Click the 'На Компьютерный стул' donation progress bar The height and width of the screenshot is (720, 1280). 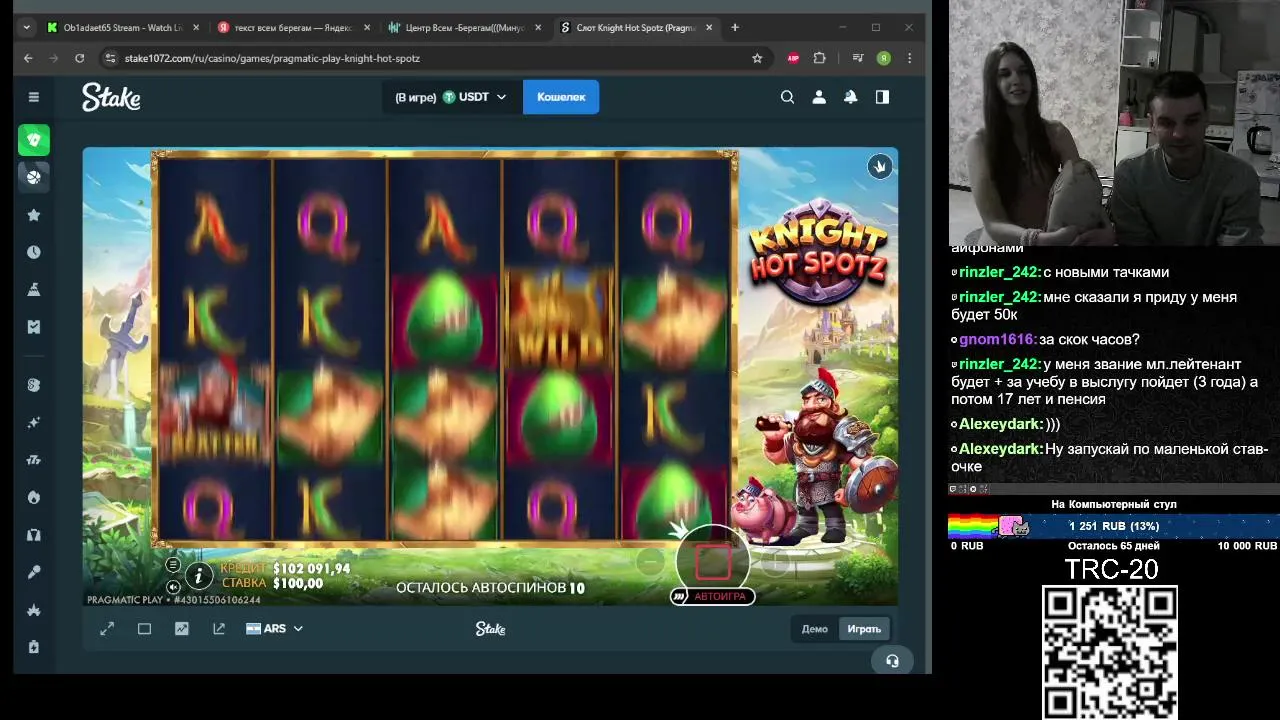click(x=1114, y=526)
